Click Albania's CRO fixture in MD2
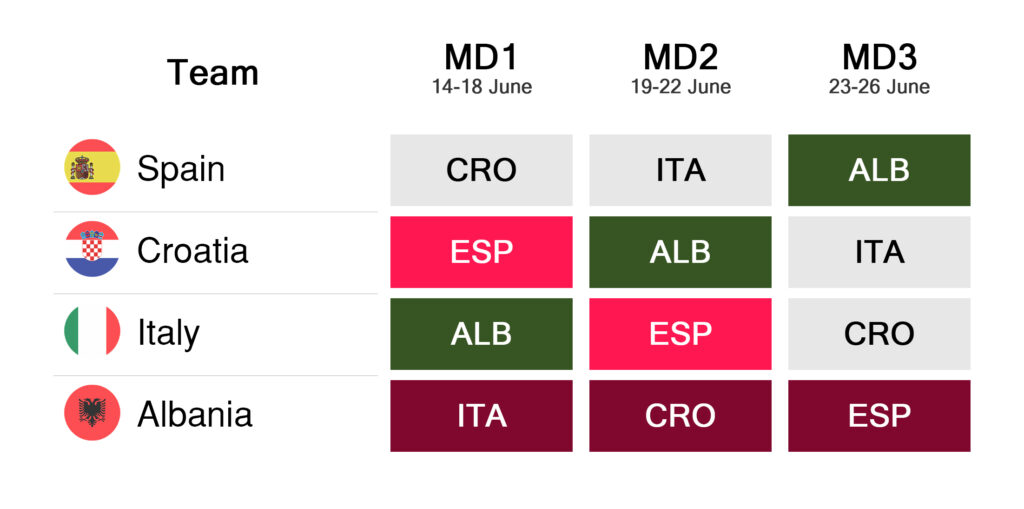The image size is (1024, 509). (x=680, y=416)
